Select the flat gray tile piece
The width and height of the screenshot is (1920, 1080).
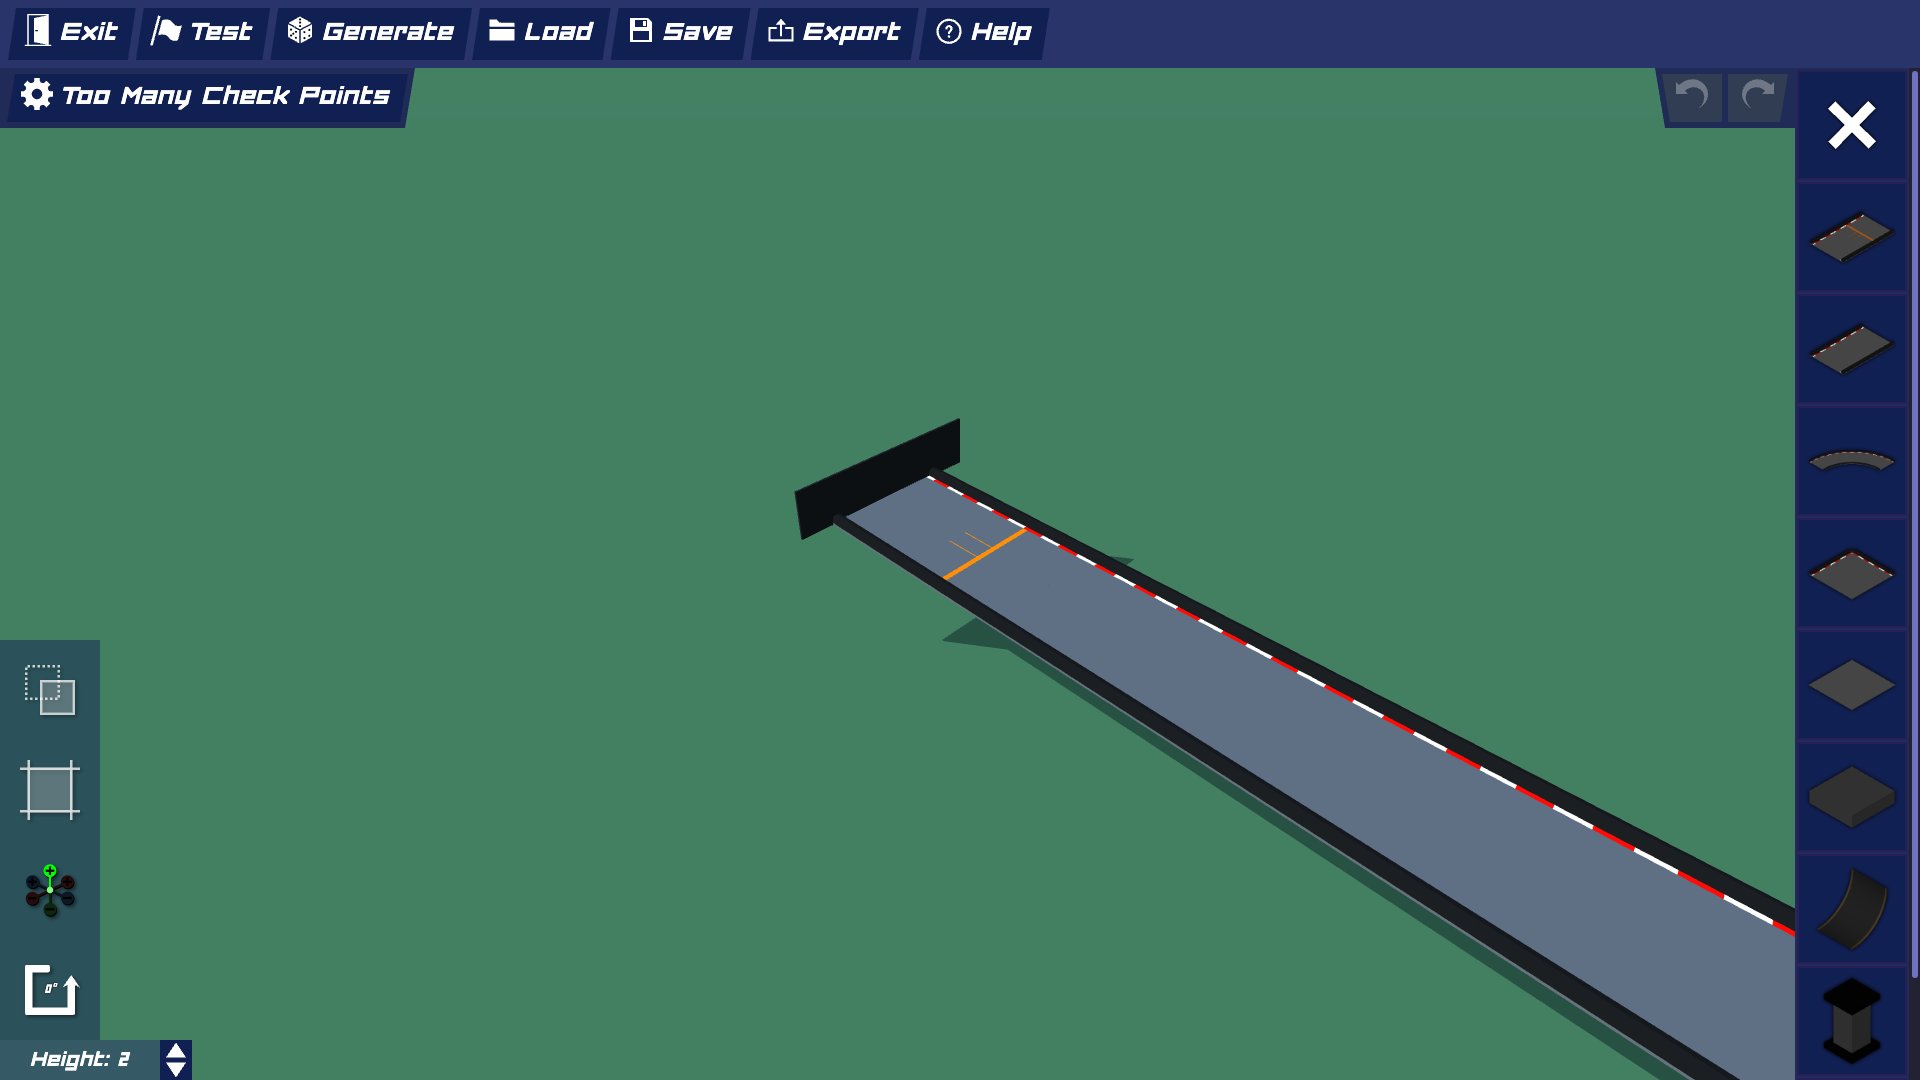coord(1851,686)
